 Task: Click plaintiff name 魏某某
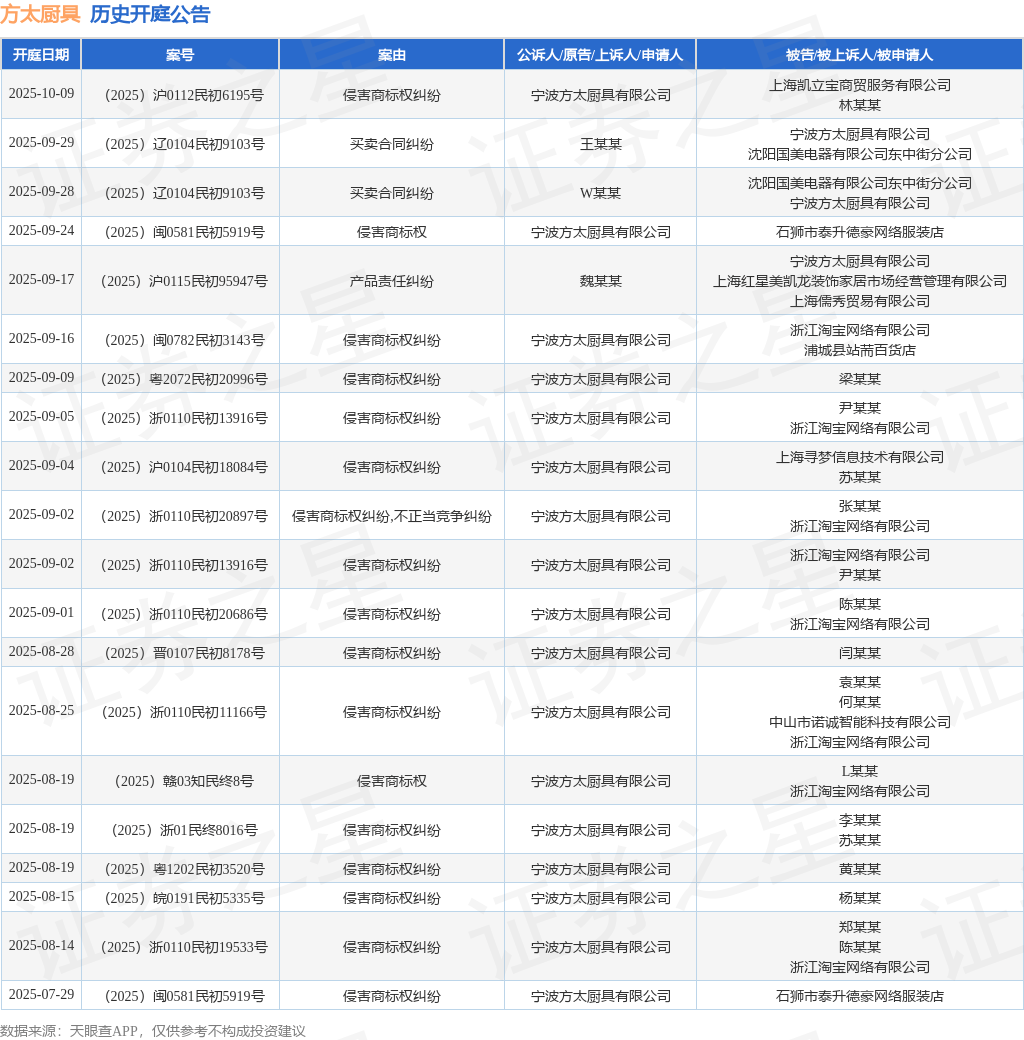[600, 281]
